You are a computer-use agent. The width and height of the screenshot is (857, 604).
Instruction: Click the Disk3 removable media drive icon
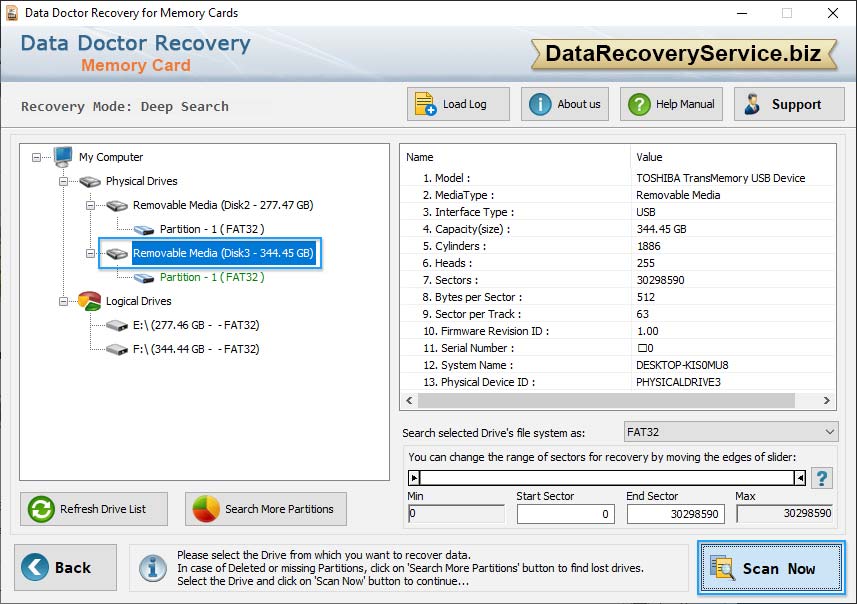[117, 253]
